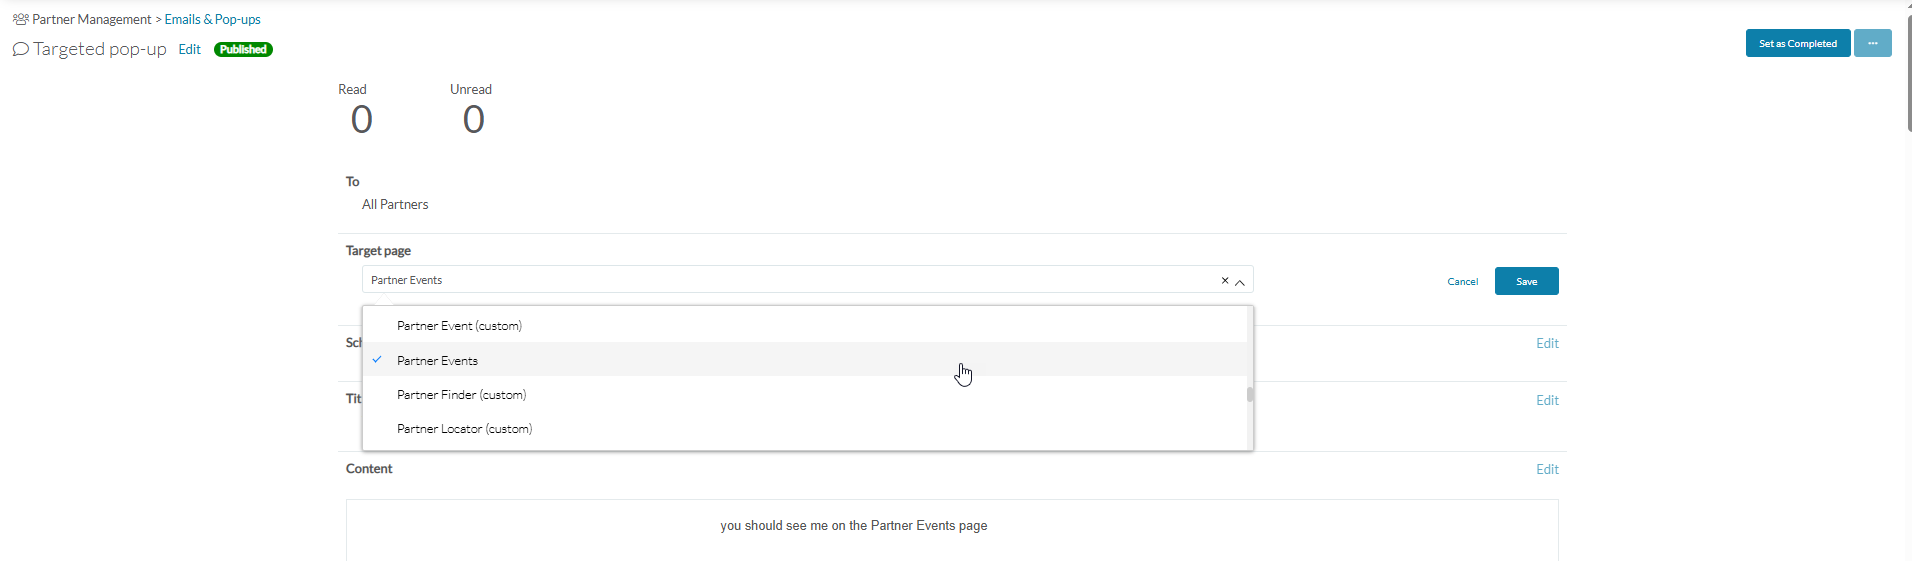Screen dimensions: 1912x561
Task: Click the Partner Management people icon
Action: (20, 19)
